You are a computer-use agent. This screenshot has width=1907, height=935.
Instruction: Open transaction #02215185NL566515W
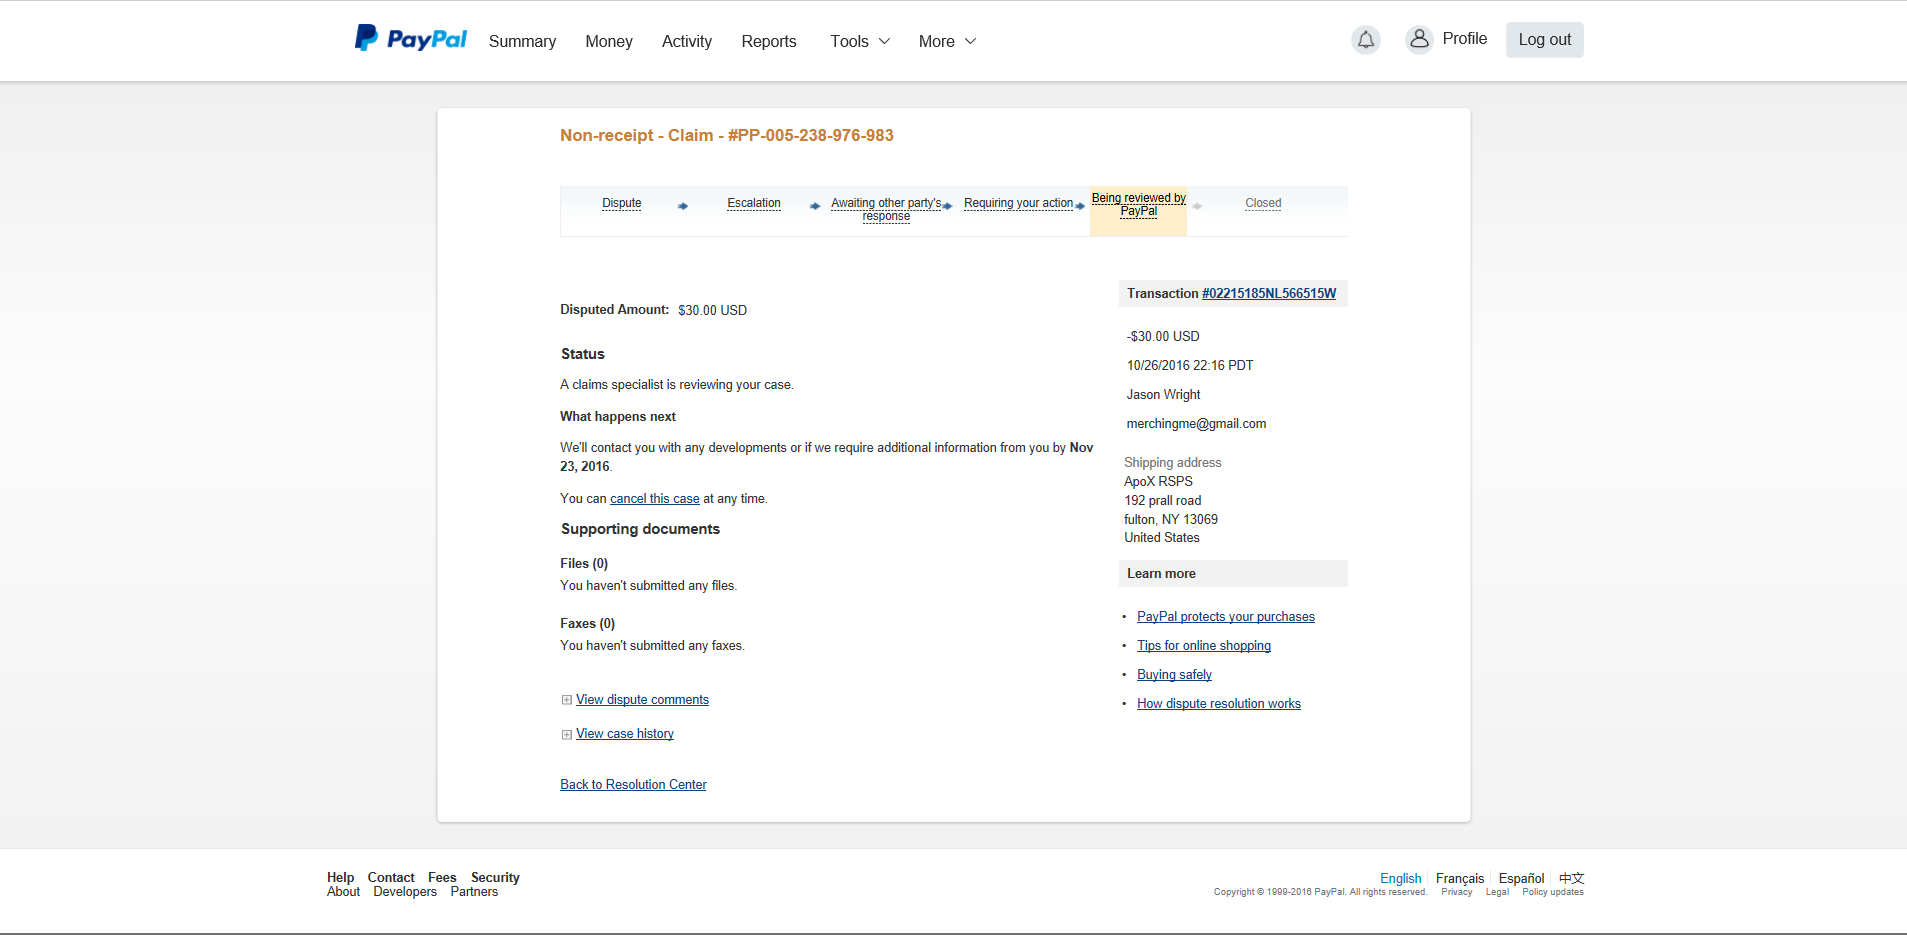(x=1269, y=293)
